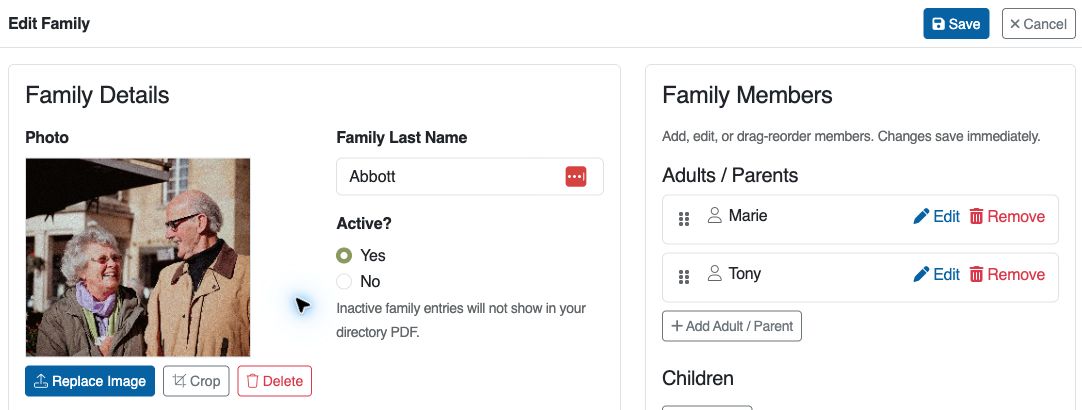Click the Children heading
The width and height of the screenshot is (1082, 410).
tap(698, 378)
